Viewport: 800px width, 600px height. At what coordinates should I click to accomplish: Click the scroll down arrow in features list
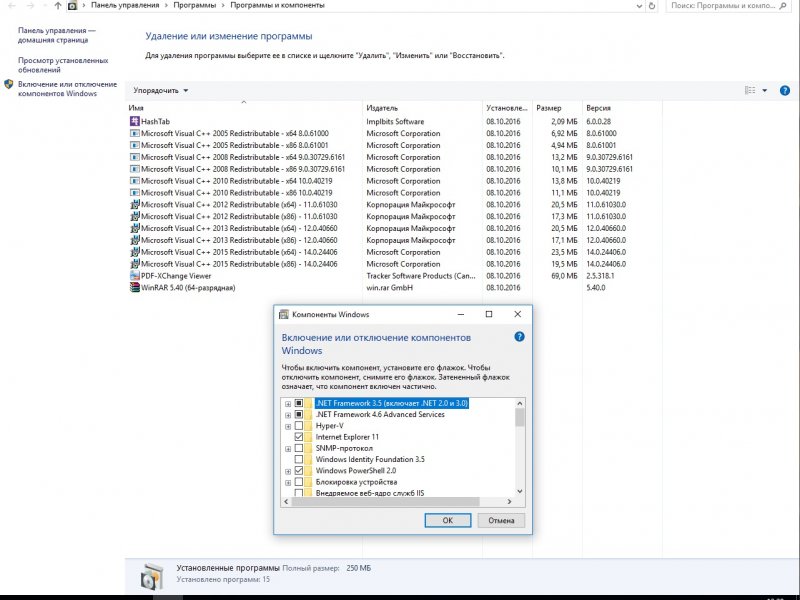pyautogui.click(x=519, y=491)
